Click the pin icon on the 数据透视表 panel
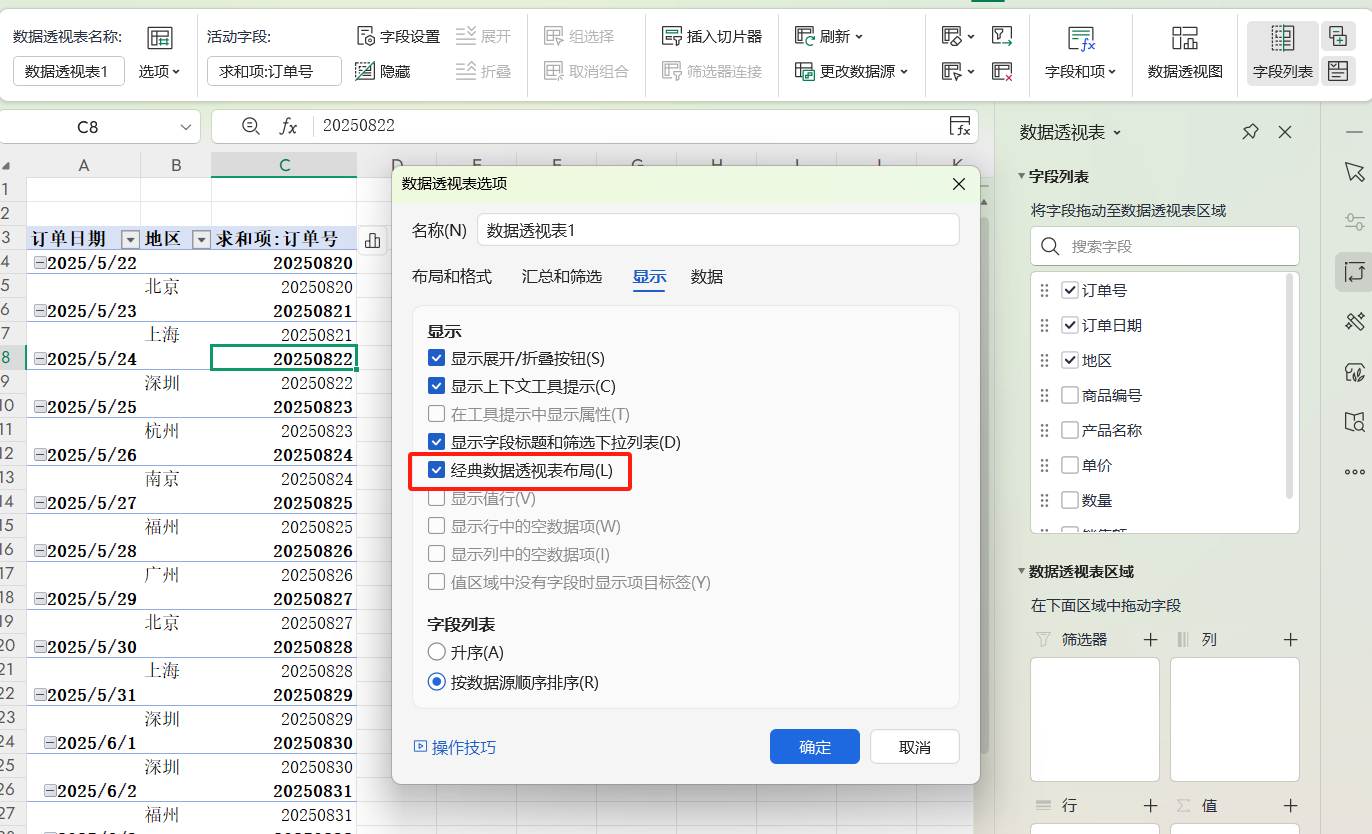This screenshot has width=1372, height=834. tap(1249, 131)
